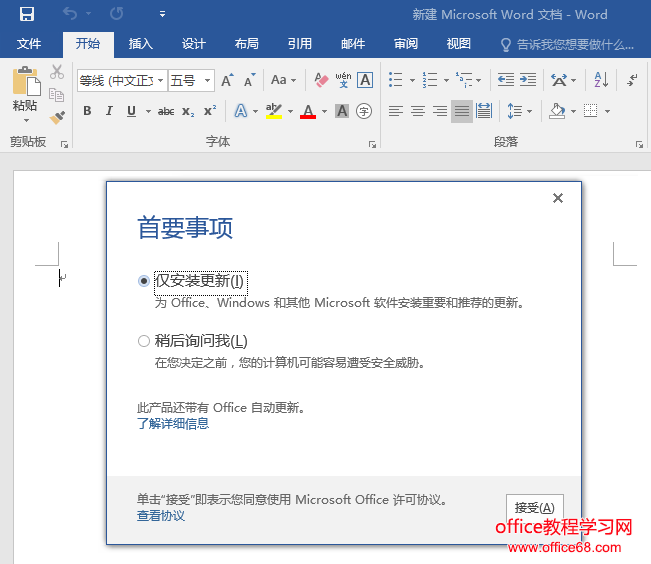Apply strikethrough to text
The height and width of the screenshot is (564, 651).
point(166,111)
